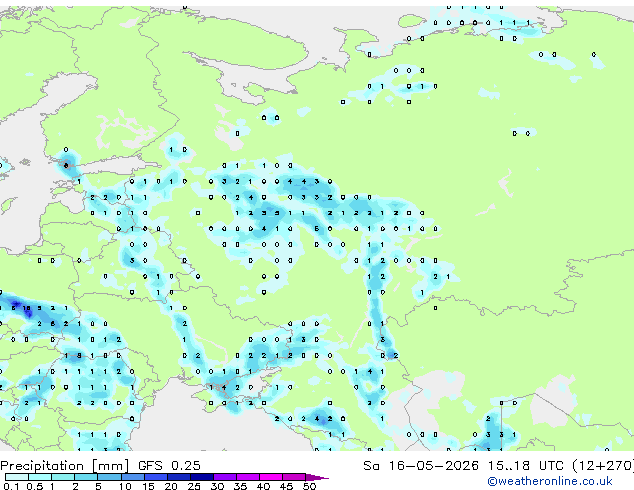Click the 20–25 mm legend color swatch
Viewport: 634px width, 490px height.
point(179,477)
